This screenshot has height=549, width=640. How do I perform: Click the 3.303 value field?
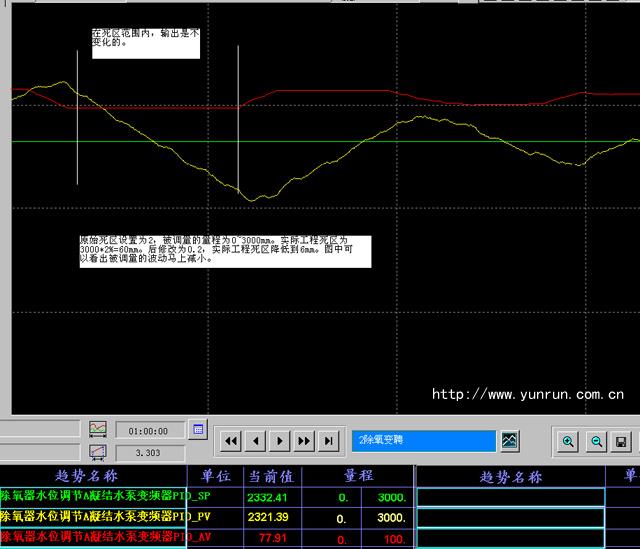click(148, 453)
